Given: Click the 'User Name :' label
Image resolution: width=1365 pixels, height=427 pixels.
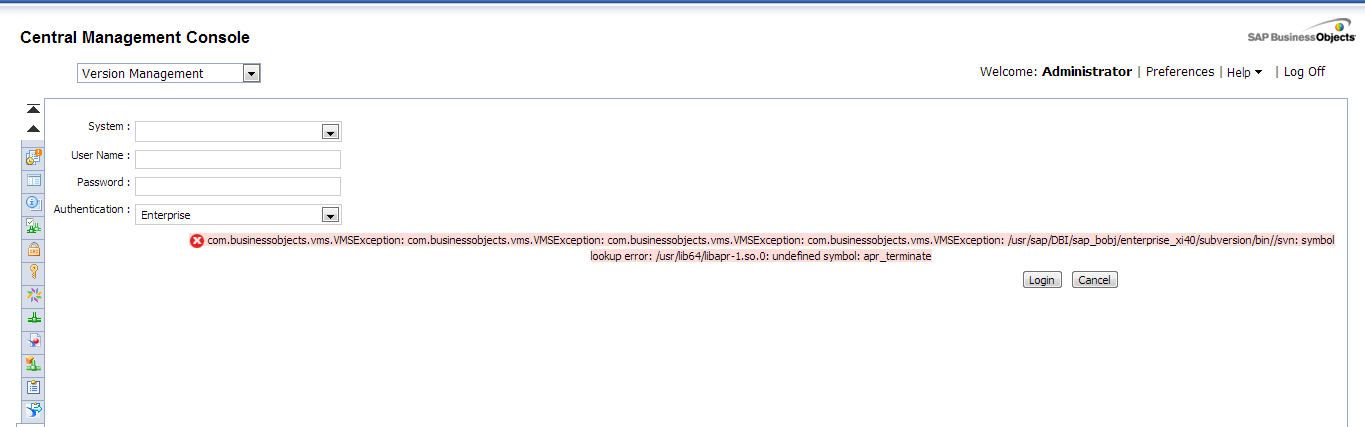Looking at the screenshot, I should point(100,155).
